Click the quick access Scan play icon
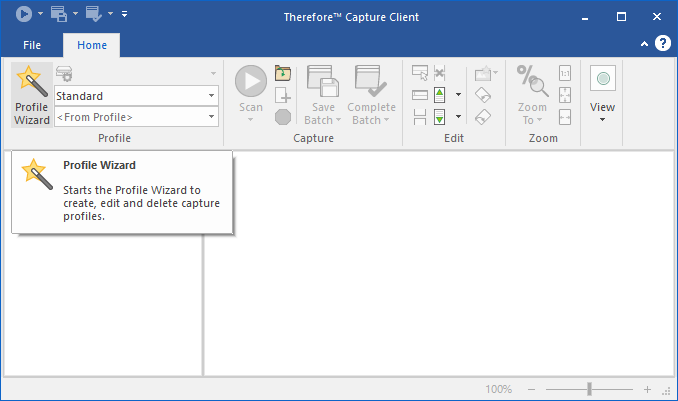Viewport: 678px width, 401px height. [24, 14]
